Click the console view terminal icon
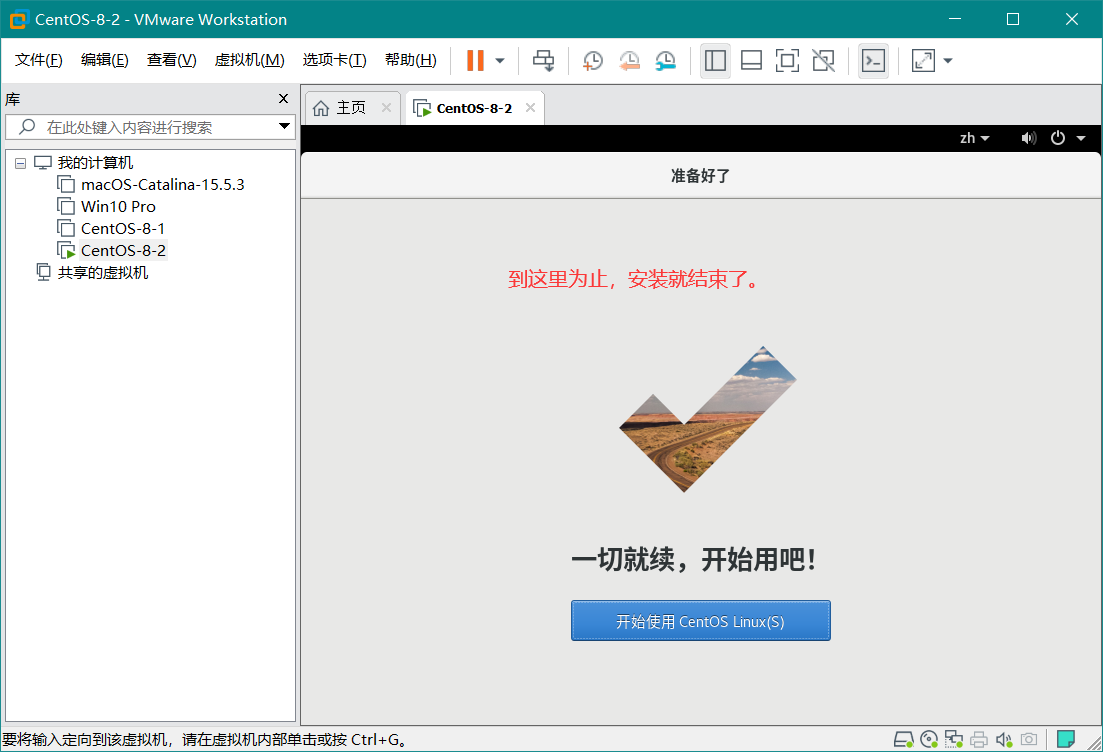The image size is (1103, 752). click(x=873, y=61)
